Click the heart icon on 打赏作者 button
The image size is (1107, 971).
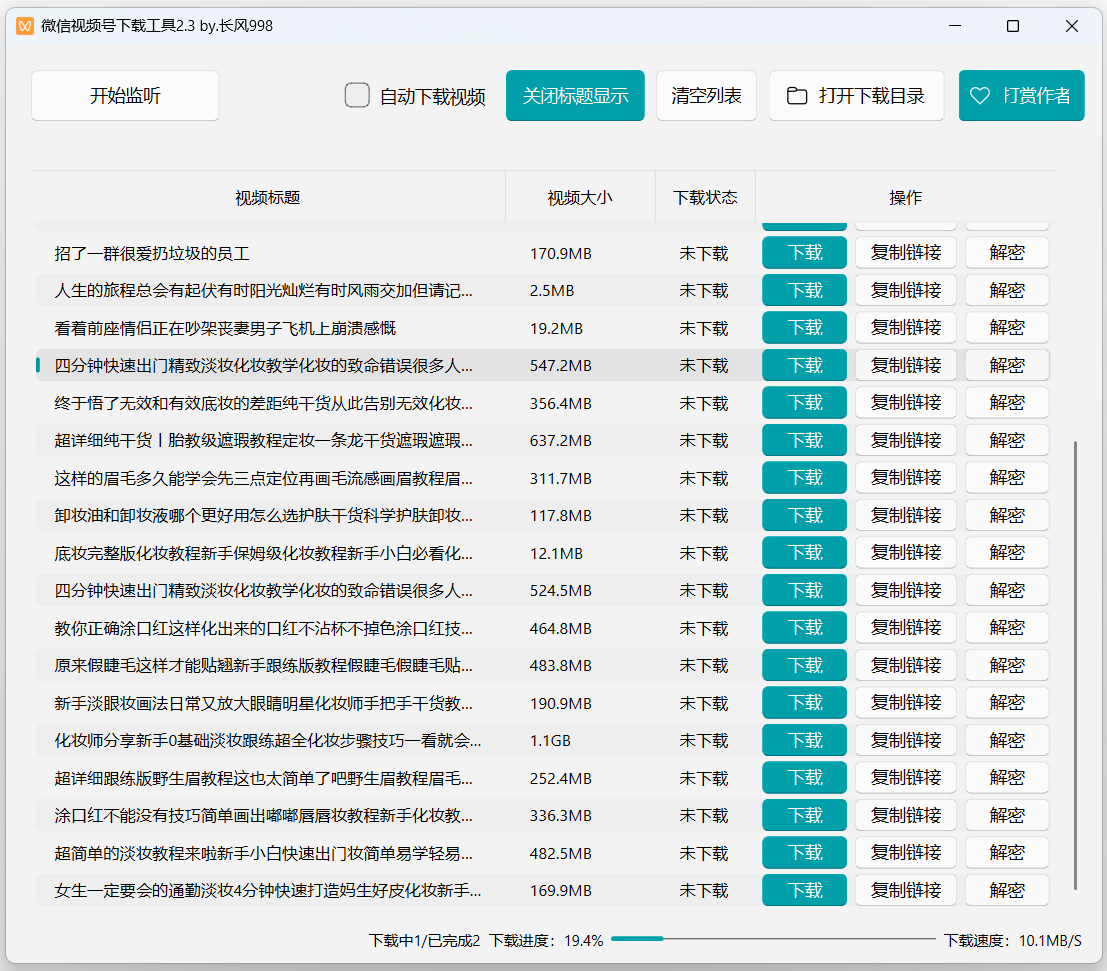(979, 96)
